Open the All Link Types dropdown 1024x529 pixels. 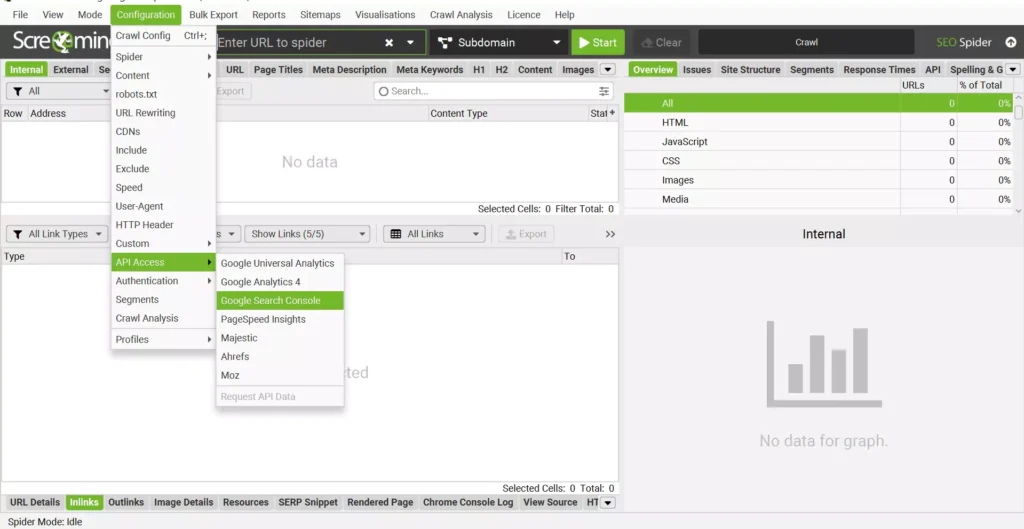57,234
